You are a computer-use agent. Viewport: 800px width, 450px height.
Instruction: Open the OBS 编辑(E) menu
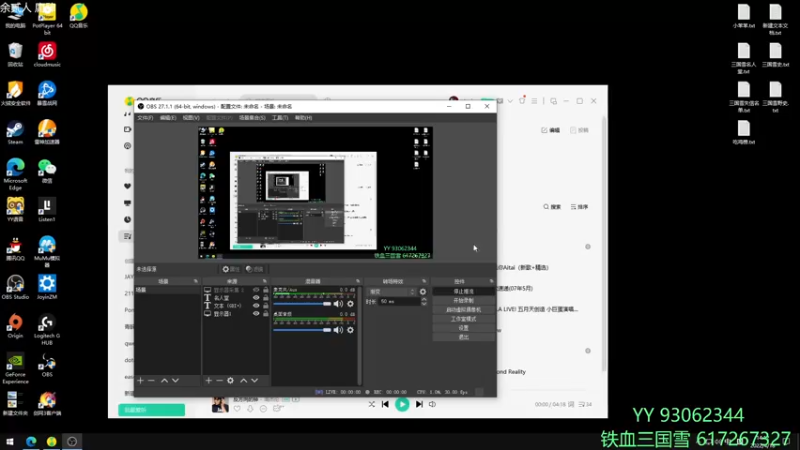(x=168, y=118)
